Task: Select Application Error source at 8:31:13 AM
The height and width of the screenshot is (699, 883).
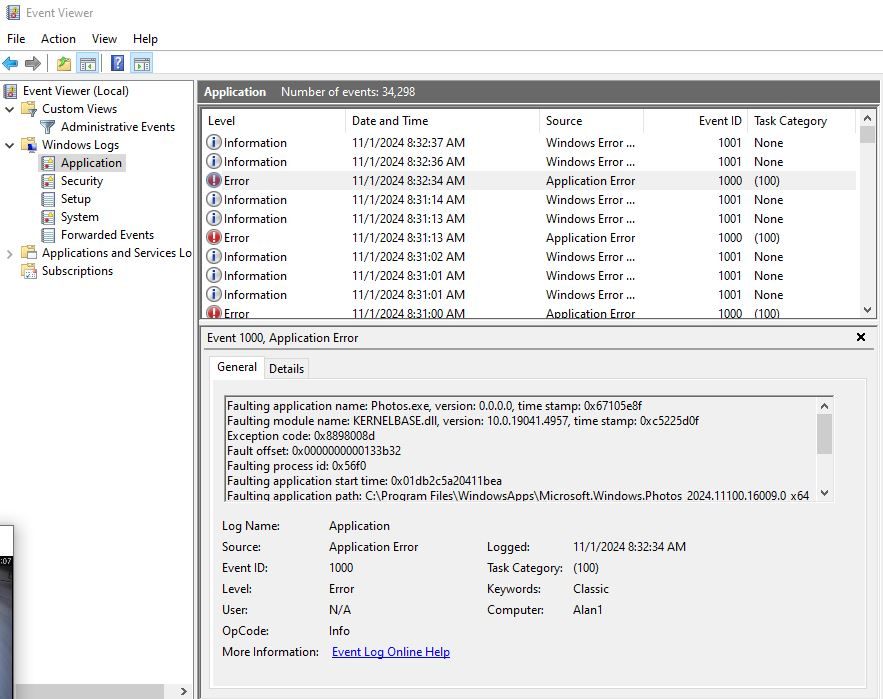Action: (590, 238)
